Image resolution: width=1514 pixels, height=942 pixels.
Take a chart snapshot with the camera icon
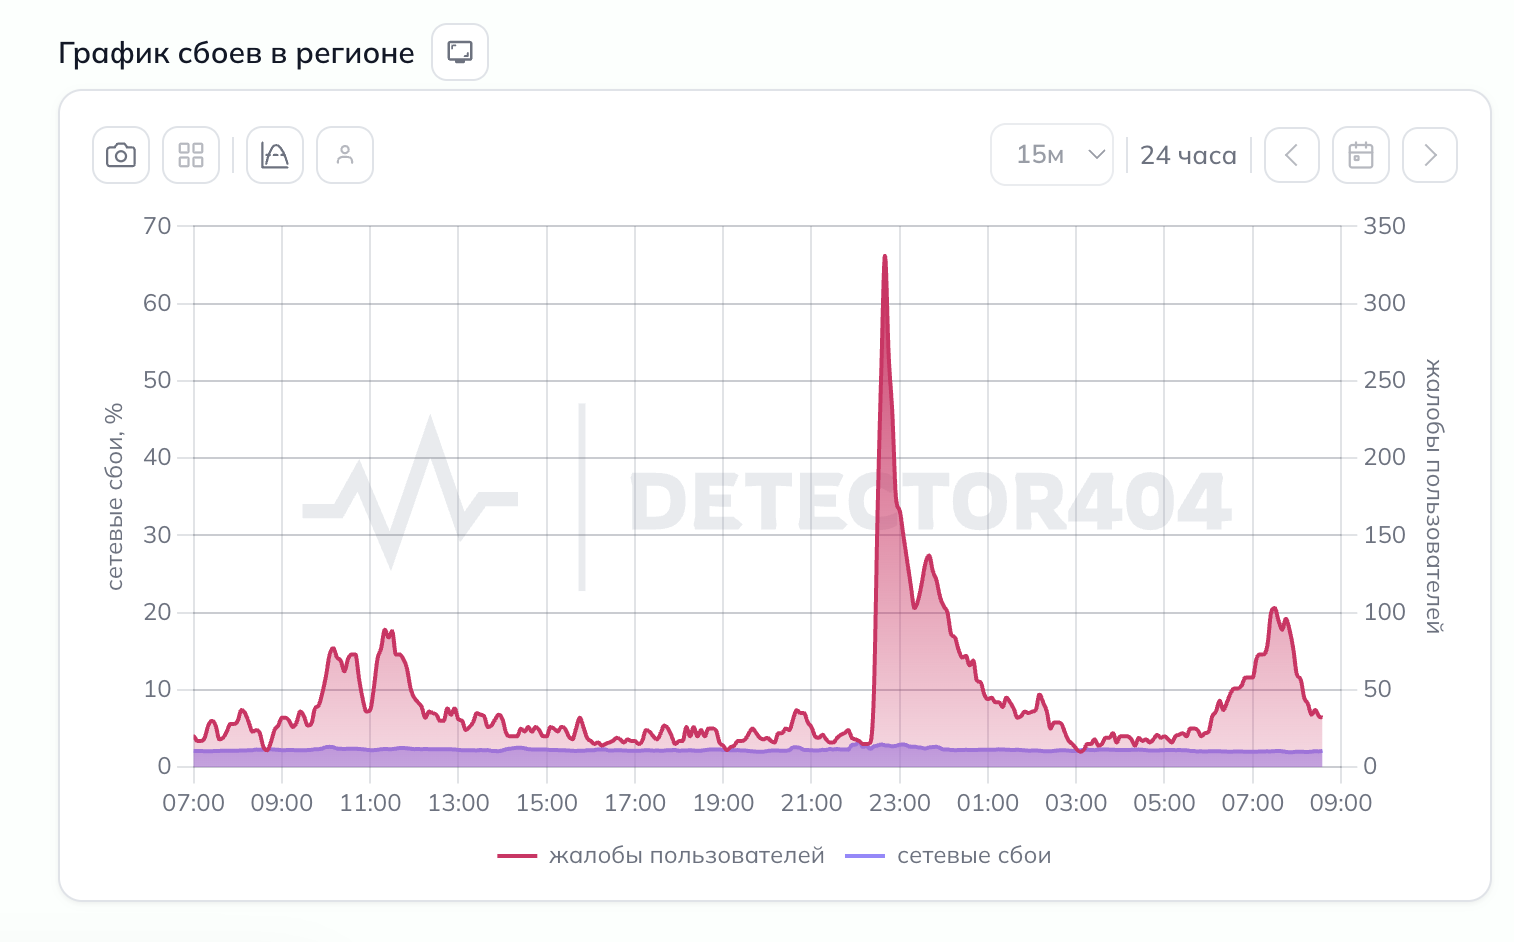[x=121, y=155]
